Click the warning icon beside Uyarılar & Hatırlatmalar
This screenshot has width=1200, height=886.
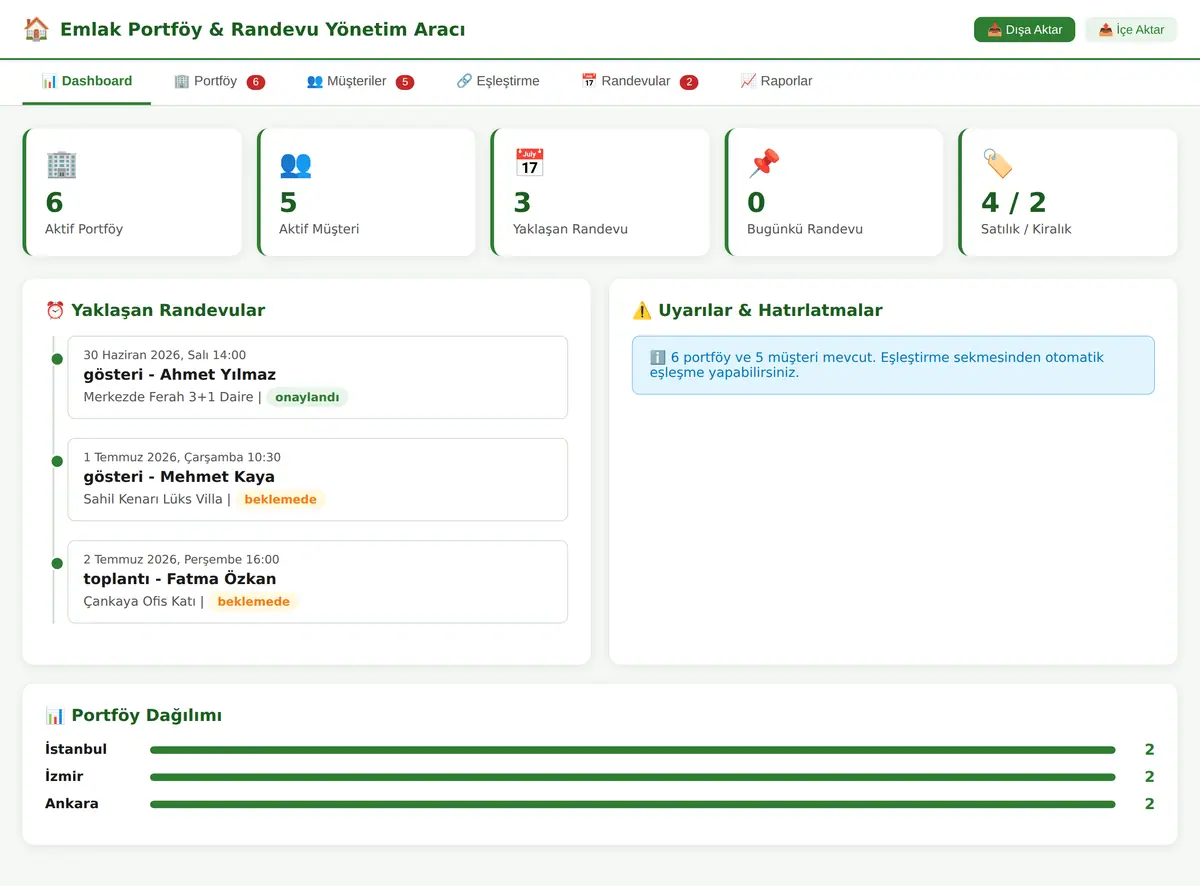642,310
